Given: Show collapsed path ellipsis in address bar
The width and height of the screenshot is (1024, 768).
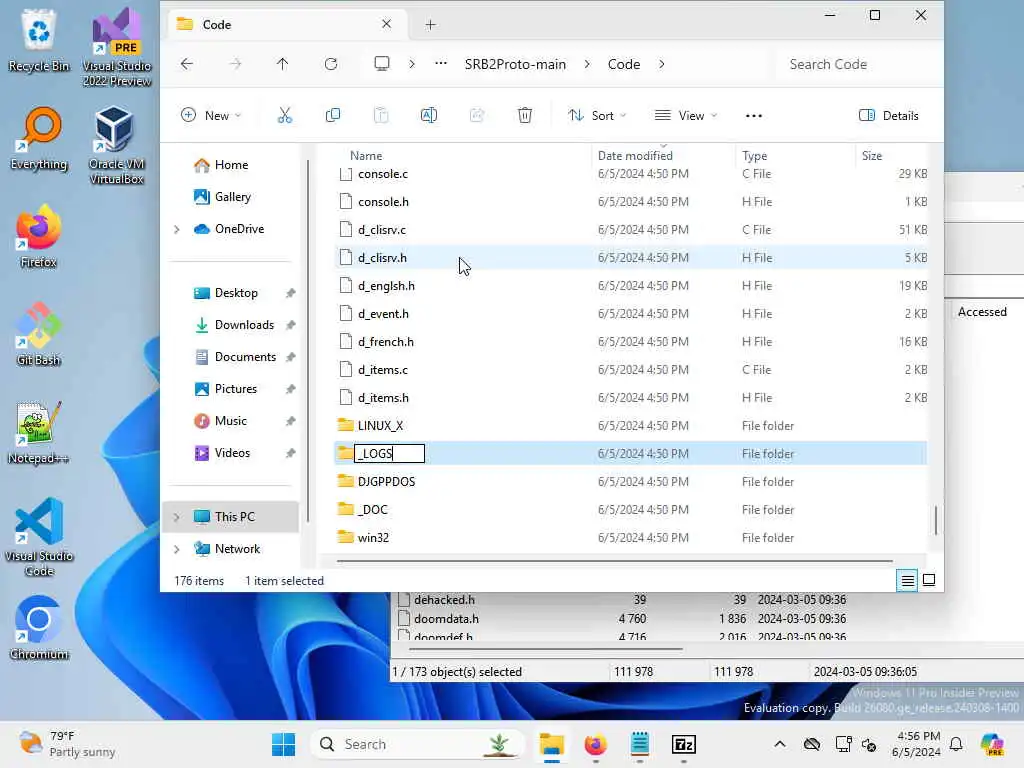Looking at the screenshot, I should pyautogui.click(x=441, y=64).
